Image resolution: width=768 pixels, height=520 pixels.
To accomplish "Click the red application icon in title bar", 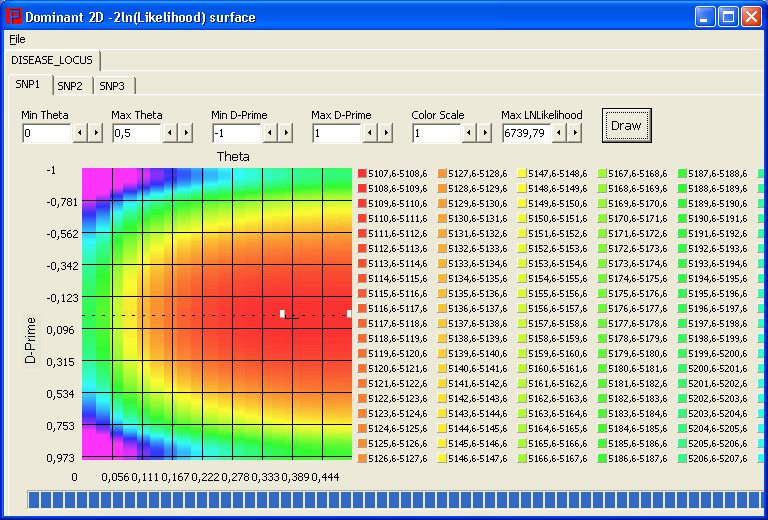I will pos(14,17).
